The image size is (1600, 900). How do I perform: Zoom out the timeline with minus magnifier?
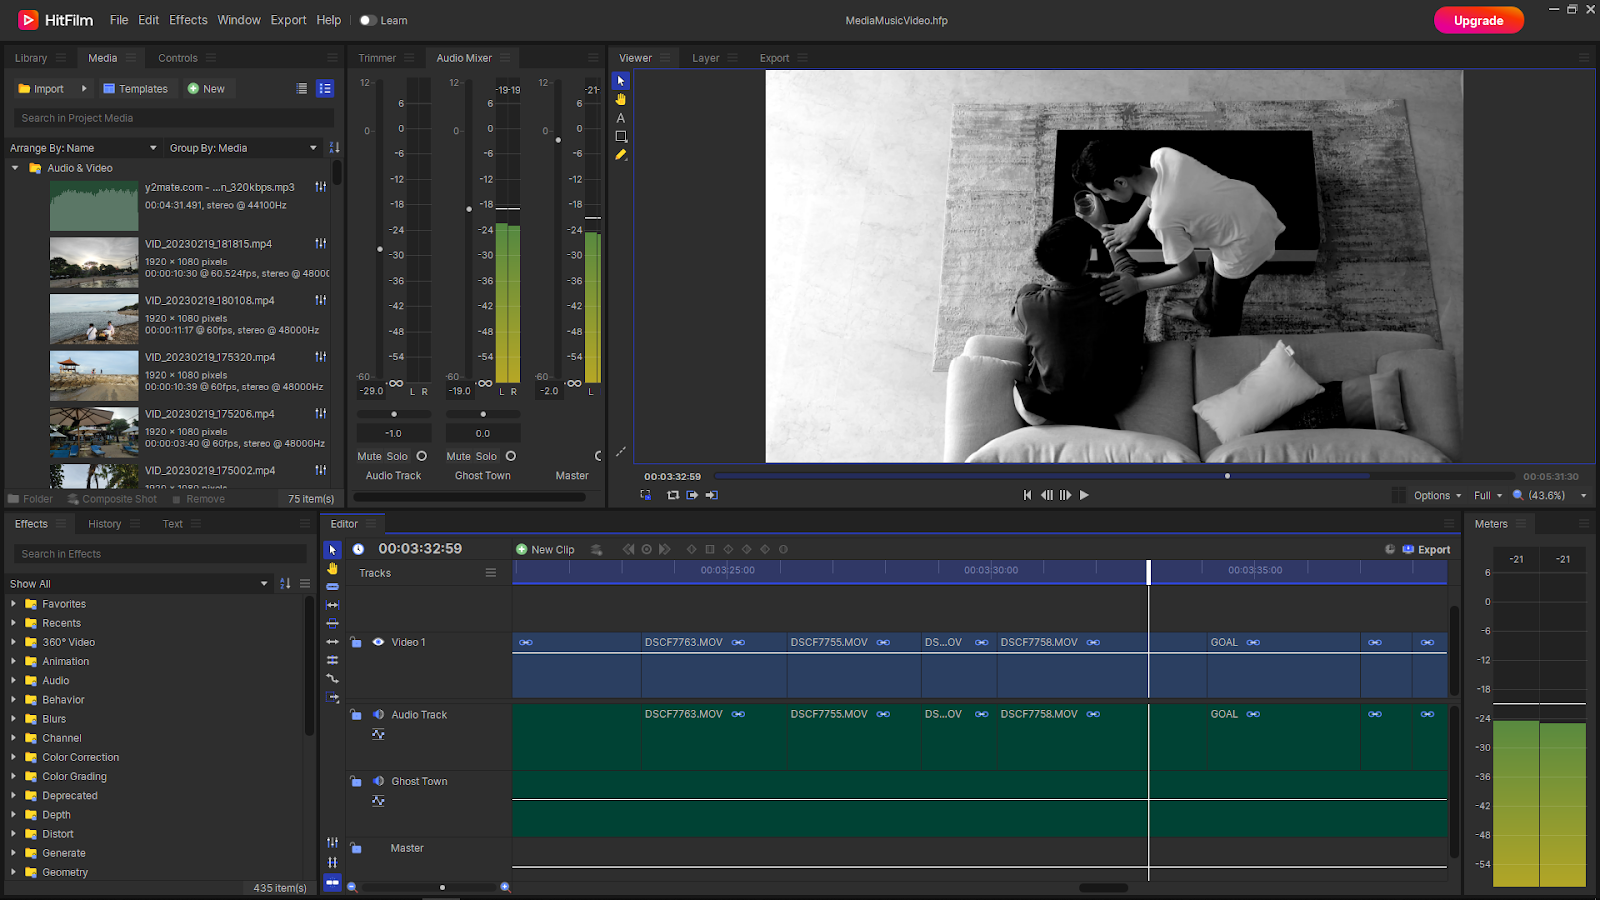coord(352,887)
